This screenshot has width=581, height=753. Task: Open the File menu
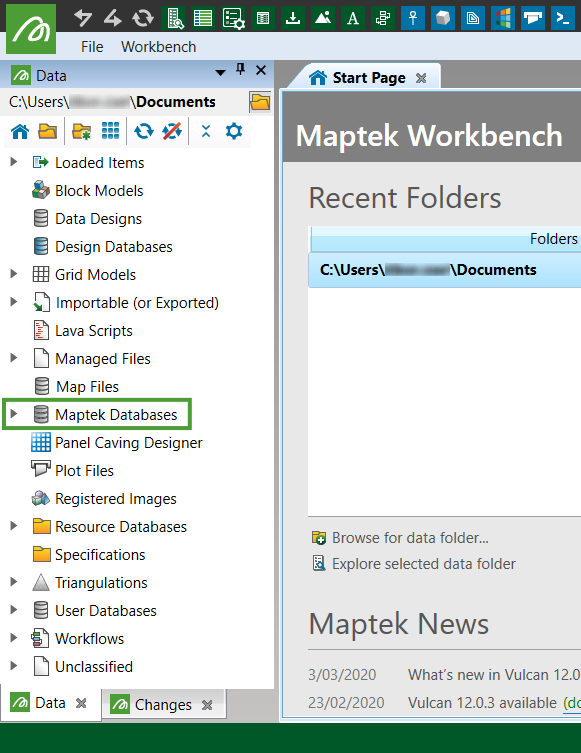(x=92, y=47)
